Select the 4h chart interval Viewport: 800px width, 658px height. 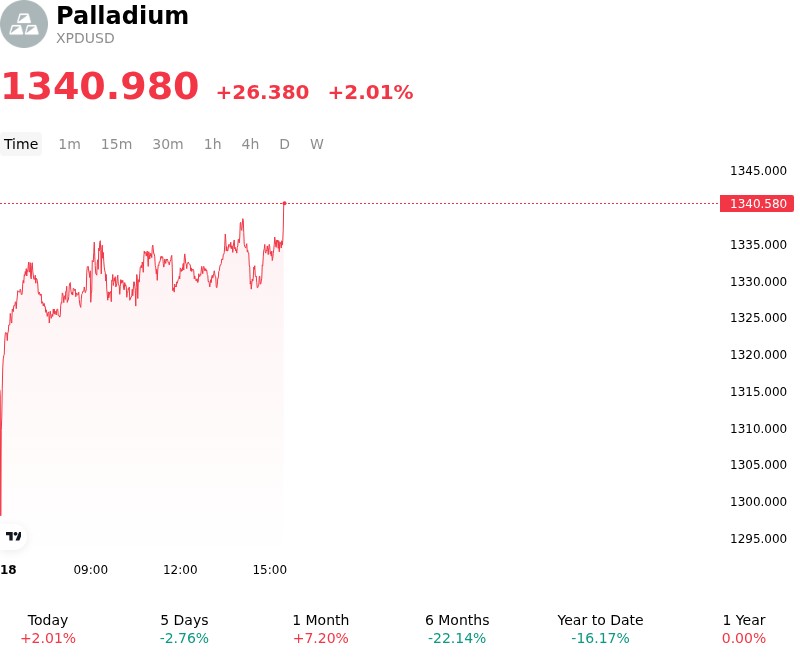pyautogui.click(x=250, y=144)
